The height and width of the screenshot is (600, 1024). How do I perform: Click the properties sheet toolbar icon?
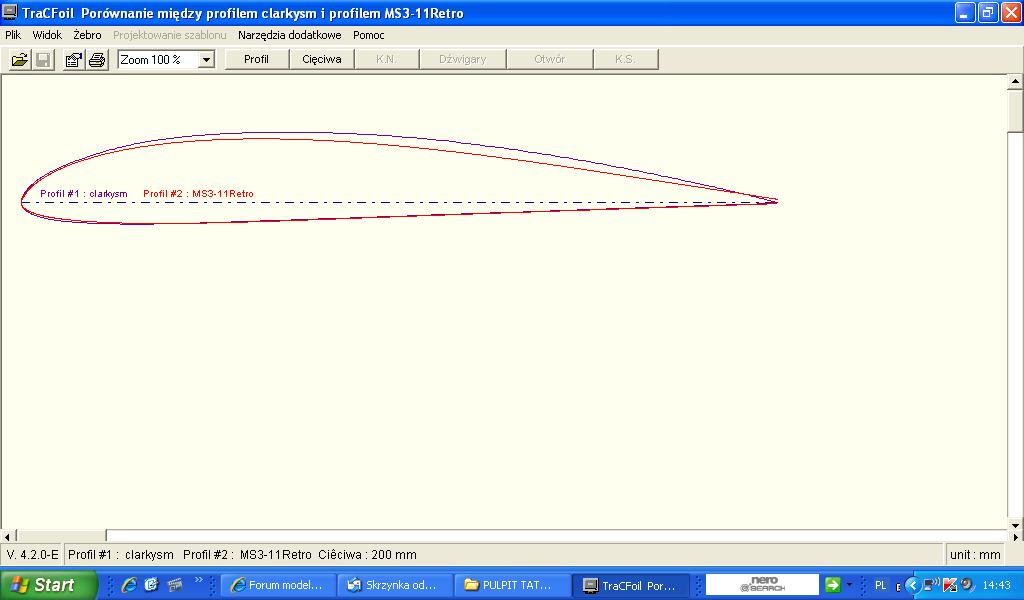73,60
